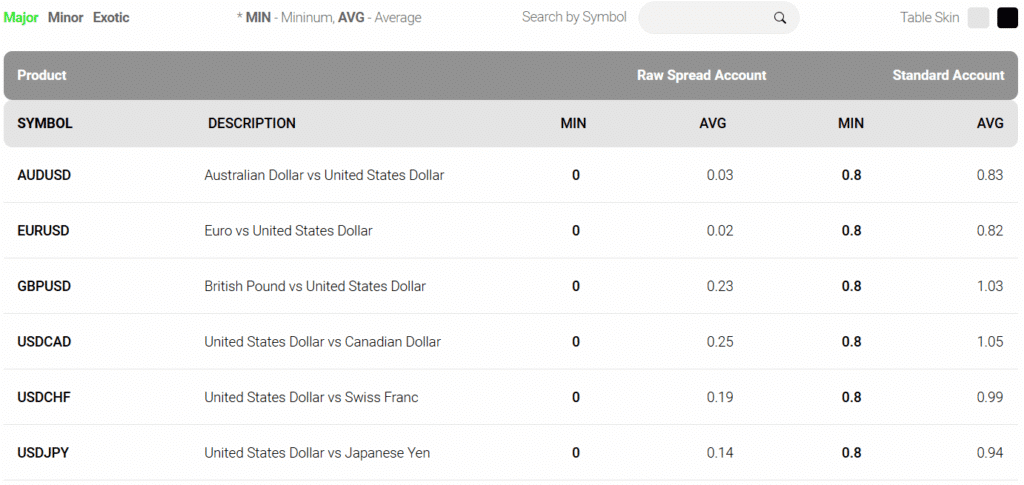The height and width of the screenshot is (485, 1024).
Task: Click USDCHF standard average value 0.99
Action: tap(990, 397)
